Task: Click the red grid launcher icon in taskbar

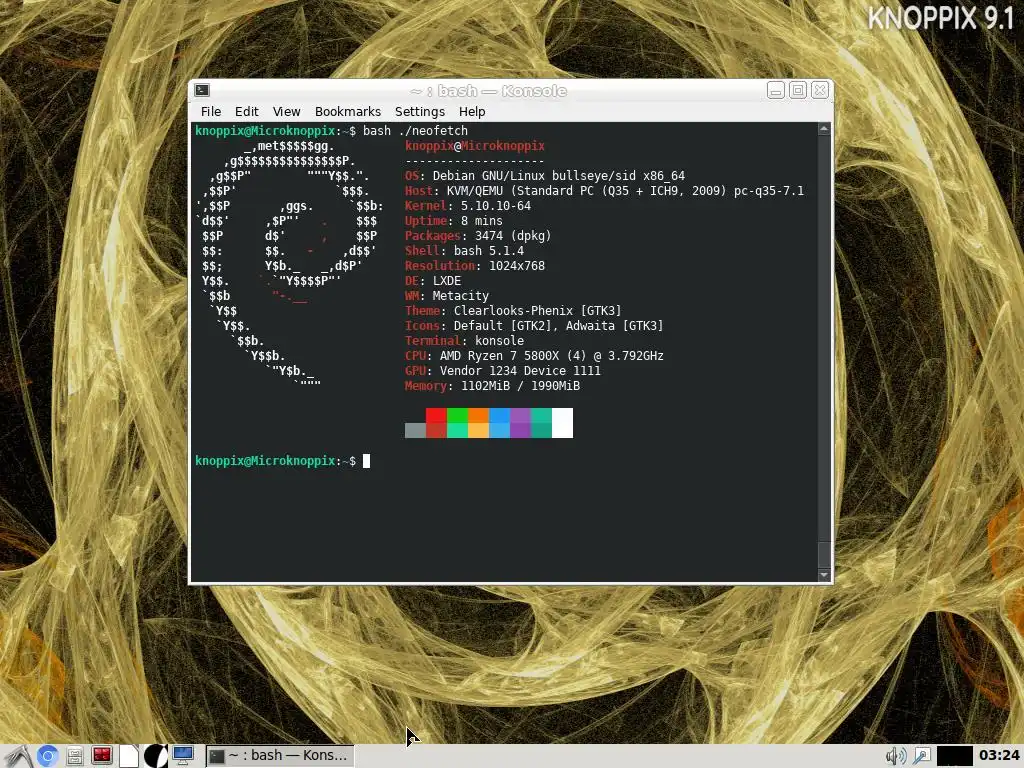Action: click(101, 756)
